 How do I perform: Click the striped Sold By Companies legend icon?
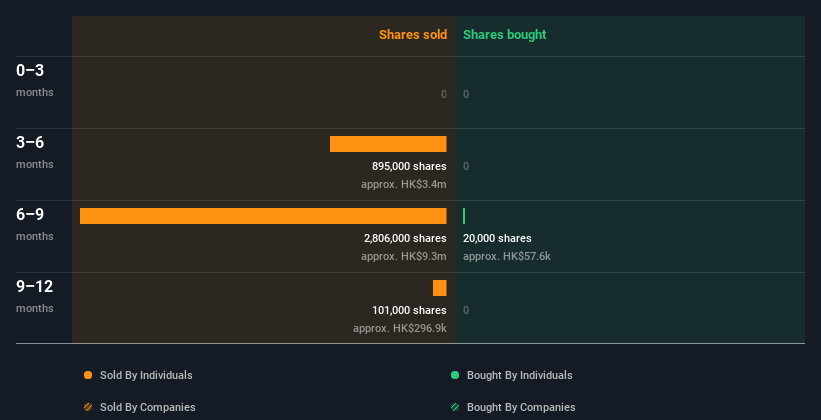(88, 407)
